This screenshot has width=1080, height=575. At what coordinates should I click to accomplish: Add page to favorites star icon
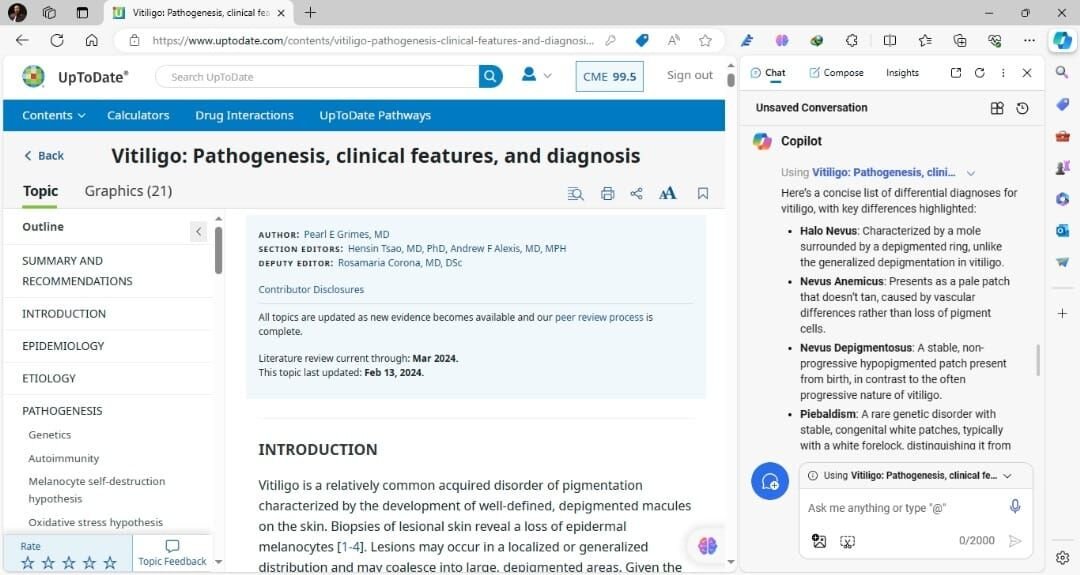tap(705, 41)
